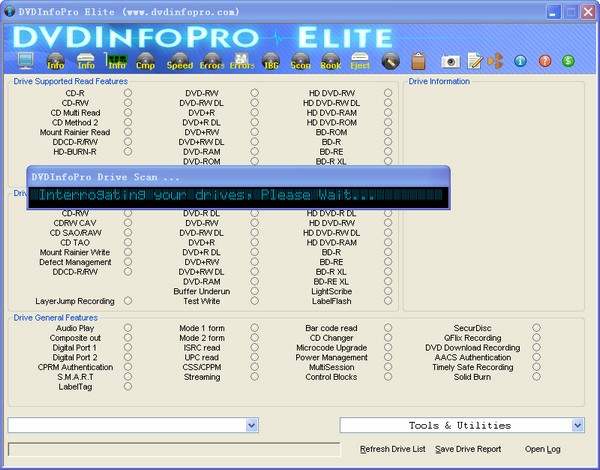Click the SecurDisc feature radio indicator

tap(536, 328)
